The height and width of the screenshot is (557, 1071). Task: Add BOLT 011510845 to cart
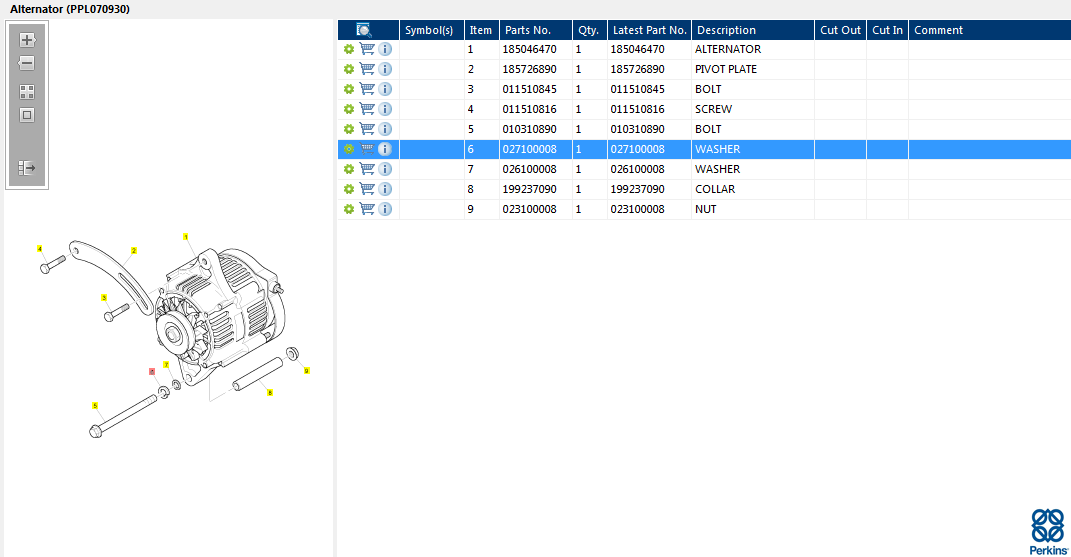pos(367,89)
